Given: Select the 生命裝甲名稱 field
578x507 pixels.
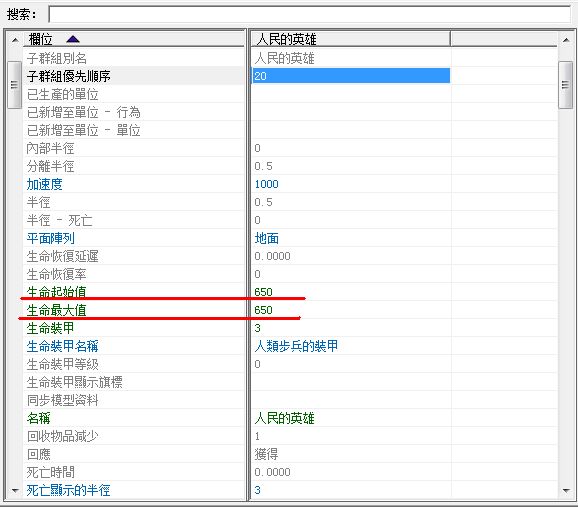Looking at the screenshot, I should tap(133, 346).
